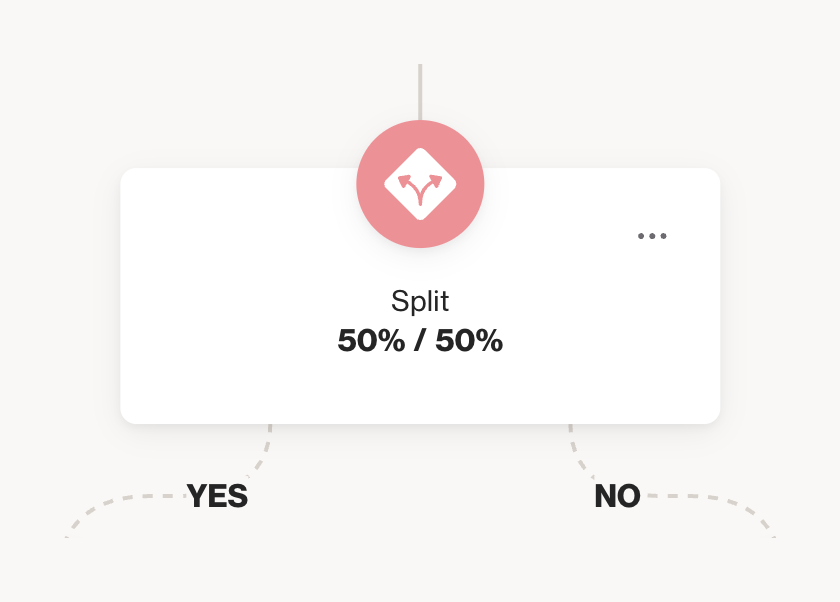Click the top incoming connector line
This screenshot has height=602, width=840.
click(x=420, y=90)
